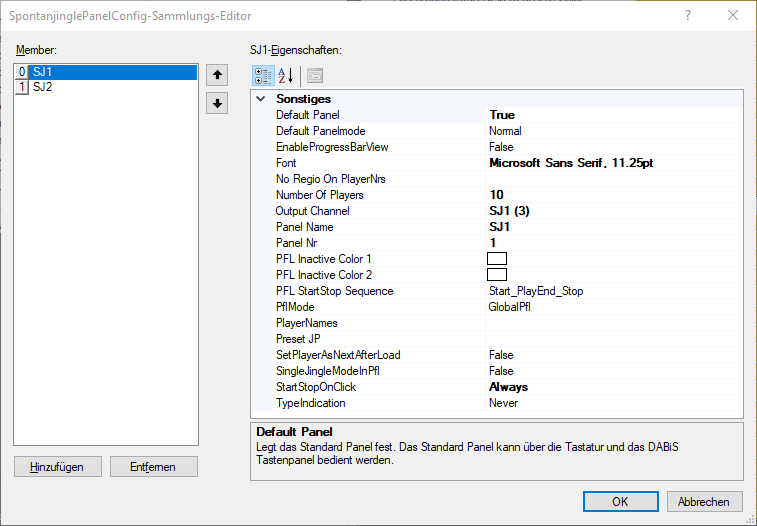Change SingleJingleModeInPfl value False

click(x=614, y=371)
